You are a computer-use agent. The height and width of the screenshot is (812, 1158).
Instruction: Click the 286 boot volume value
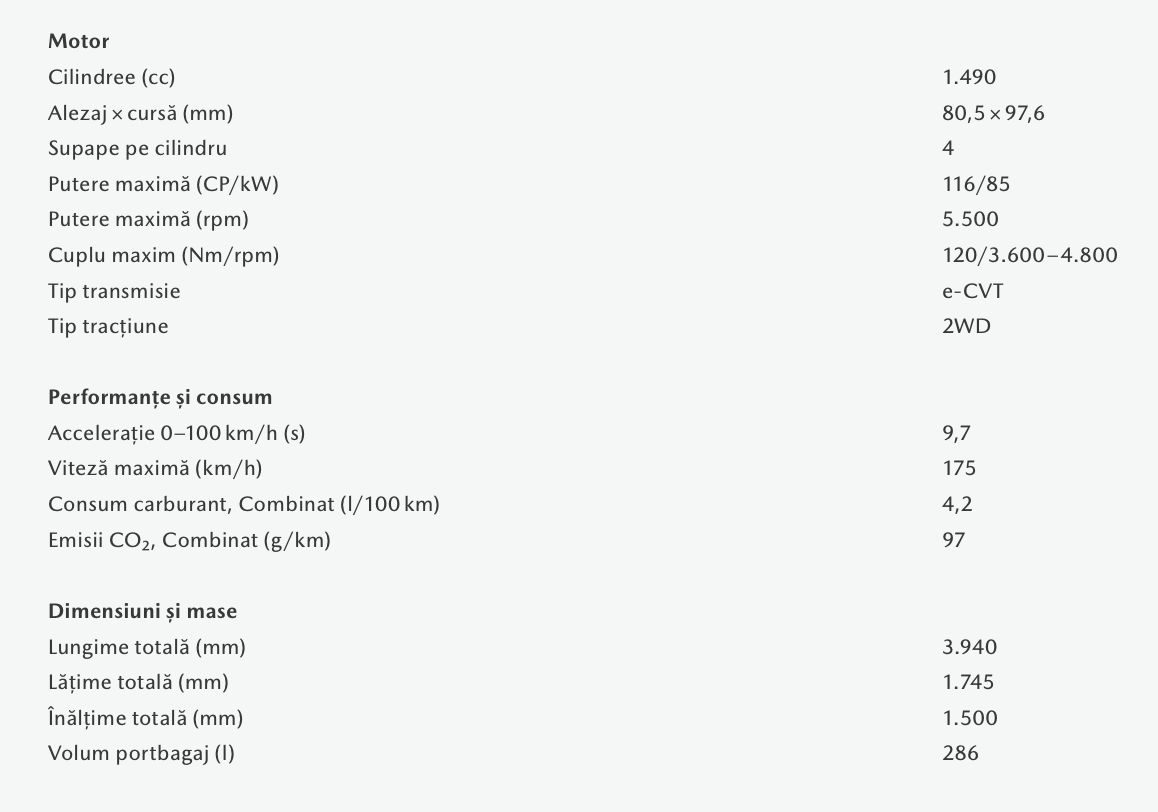[960, 753]
